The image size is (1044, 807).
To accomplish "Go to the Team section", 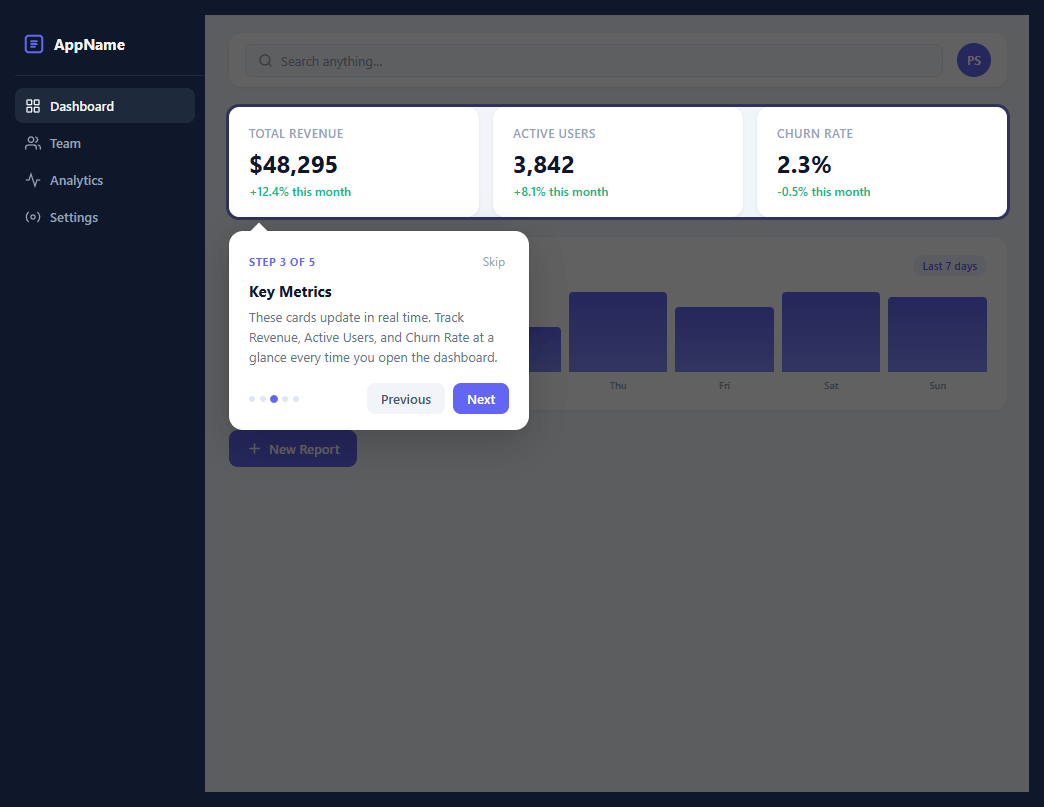I will point(105,143).
